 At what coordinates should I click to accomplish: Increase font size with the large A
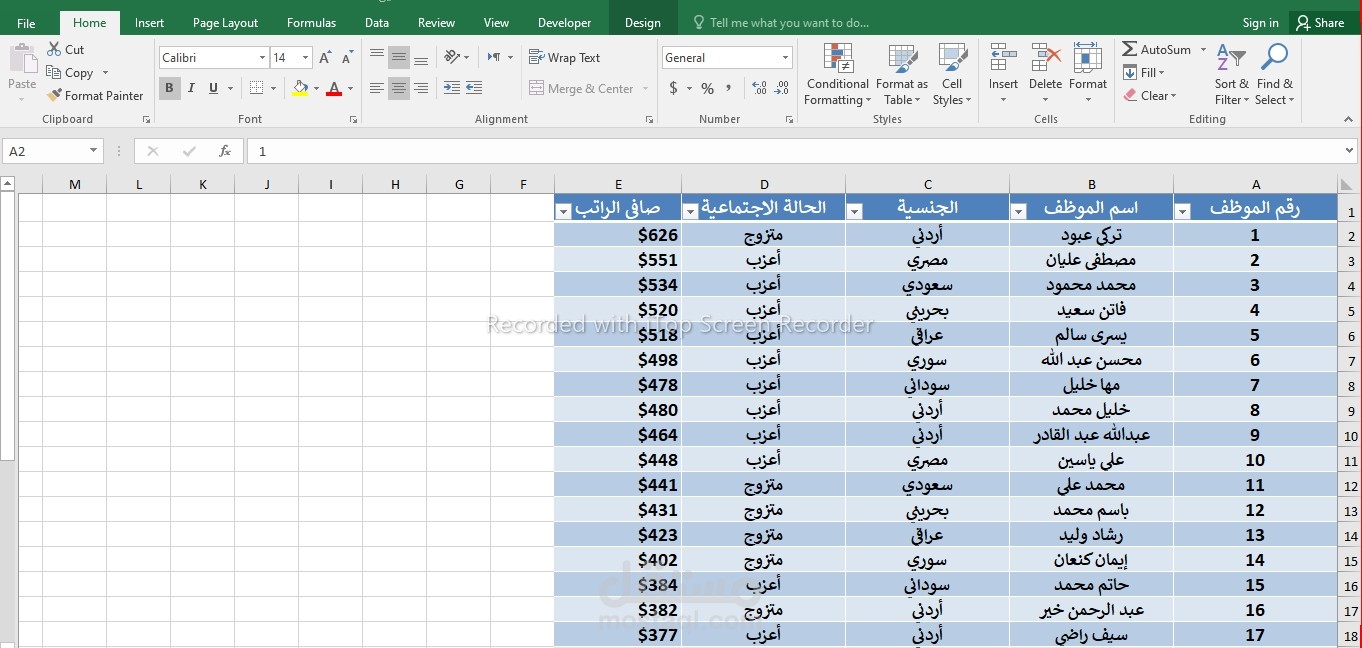point(325,58)
